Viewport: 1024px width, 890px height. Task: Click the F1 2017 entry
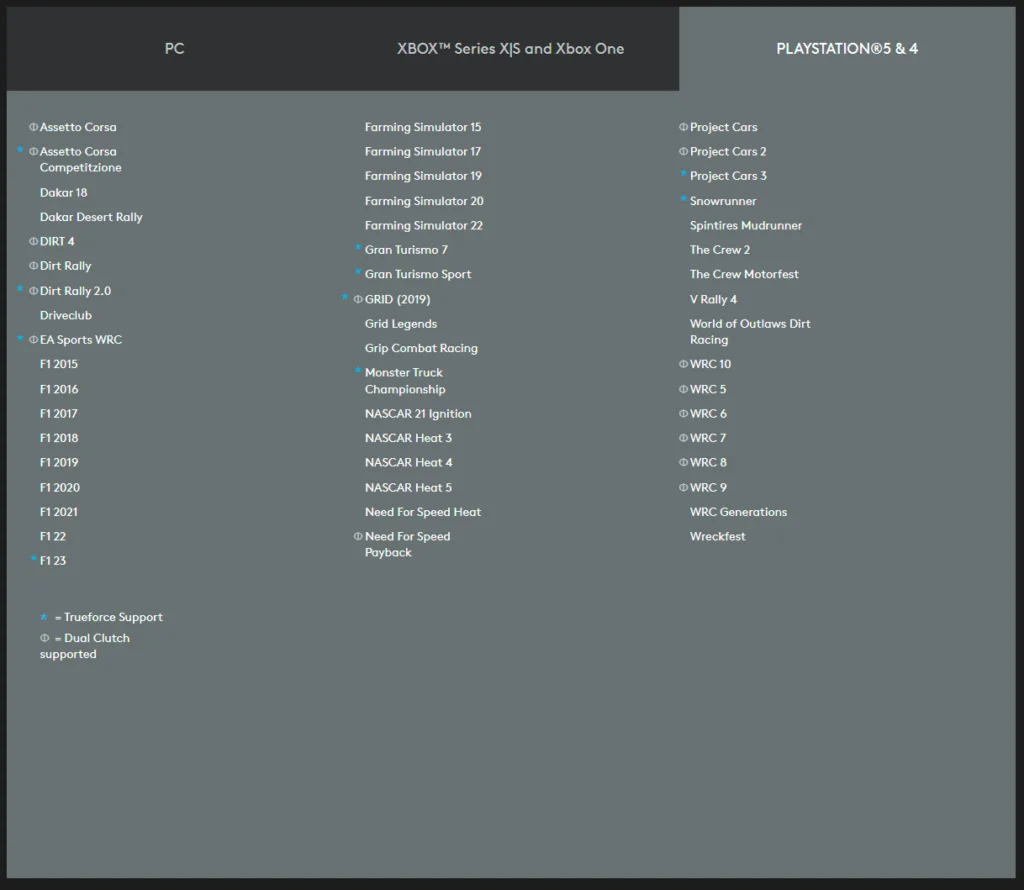pos(59,413)
